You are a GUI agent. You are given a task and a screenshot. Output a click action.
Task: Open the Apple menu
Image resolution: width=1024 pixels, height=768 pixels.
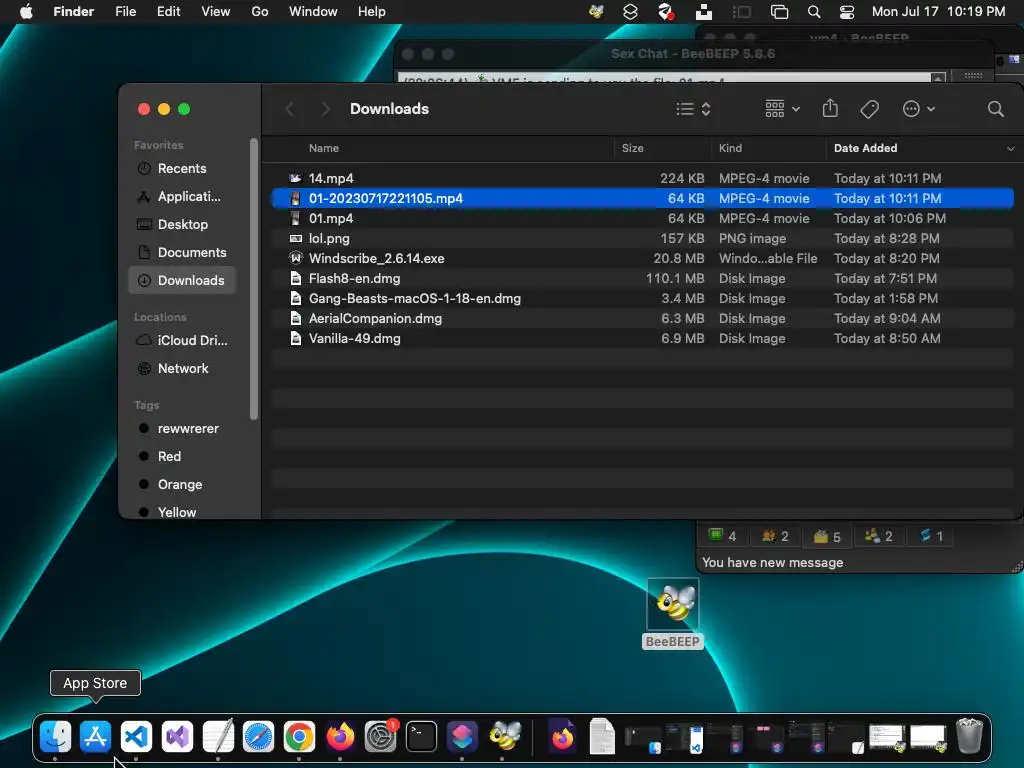tap(26, 12)
